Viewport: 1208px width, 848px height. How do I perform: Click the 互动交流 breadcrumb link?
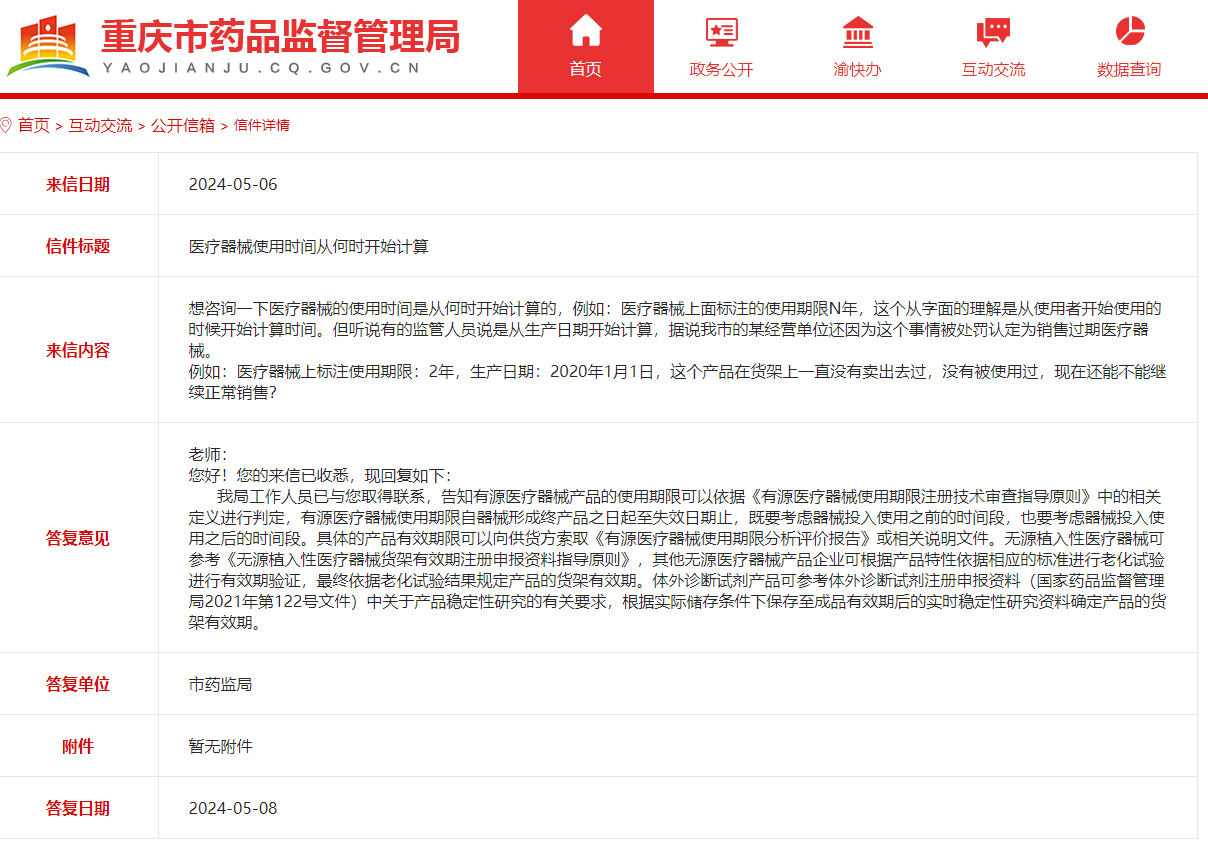point(102,126)
